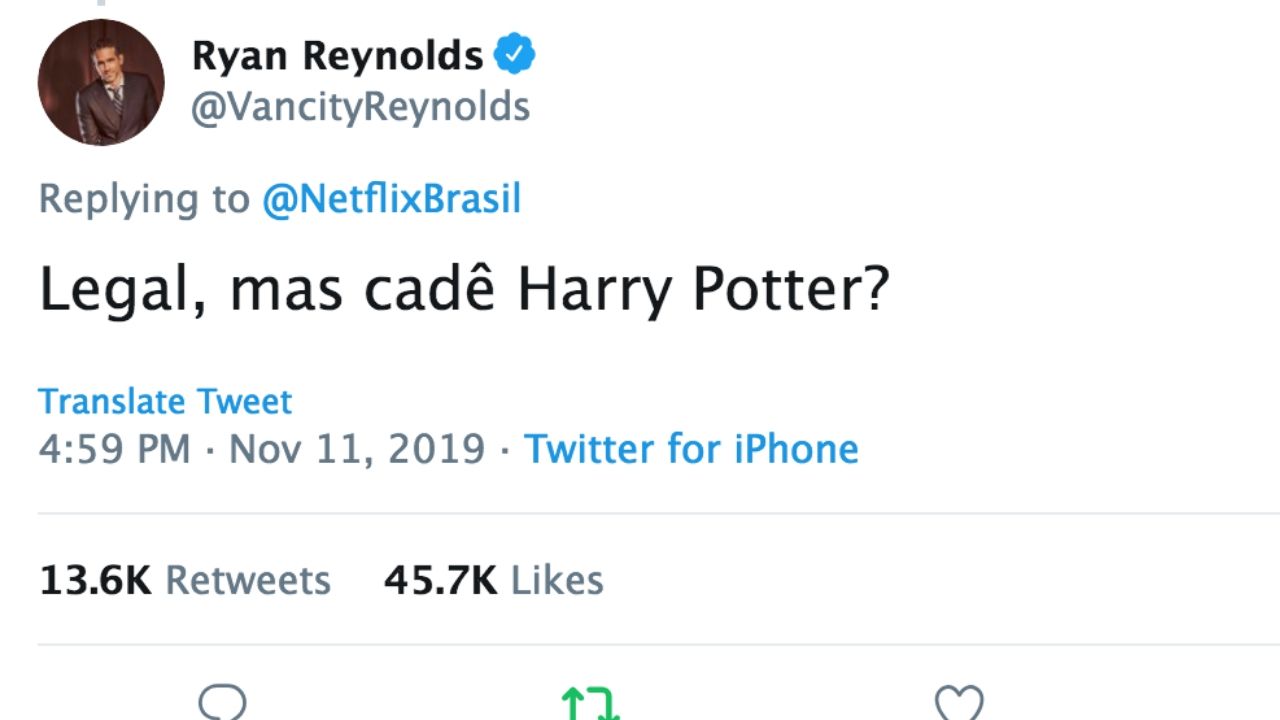
Task: Open the @NetflixBrasil profile link
Action: (x=393, y=199)
